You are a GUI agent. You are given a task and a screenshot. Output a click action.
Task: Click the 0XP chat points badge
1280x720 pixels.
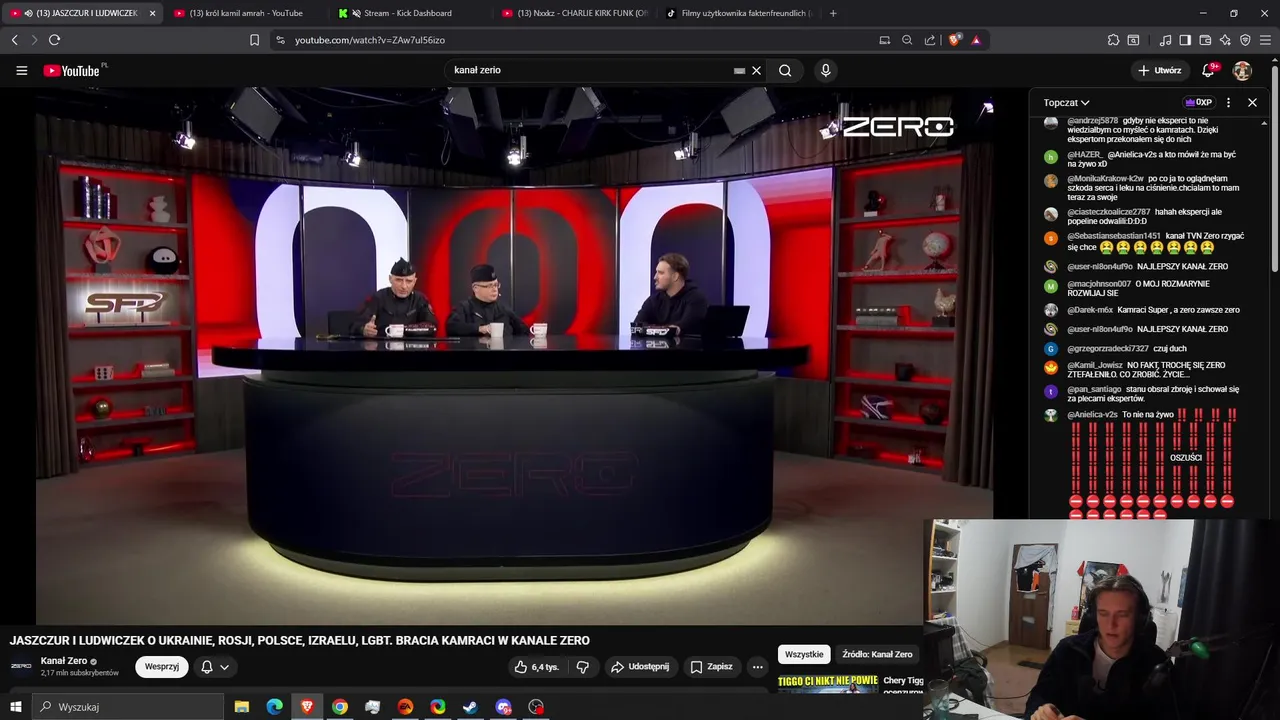pyautogui.click(x=1199, y=102)
